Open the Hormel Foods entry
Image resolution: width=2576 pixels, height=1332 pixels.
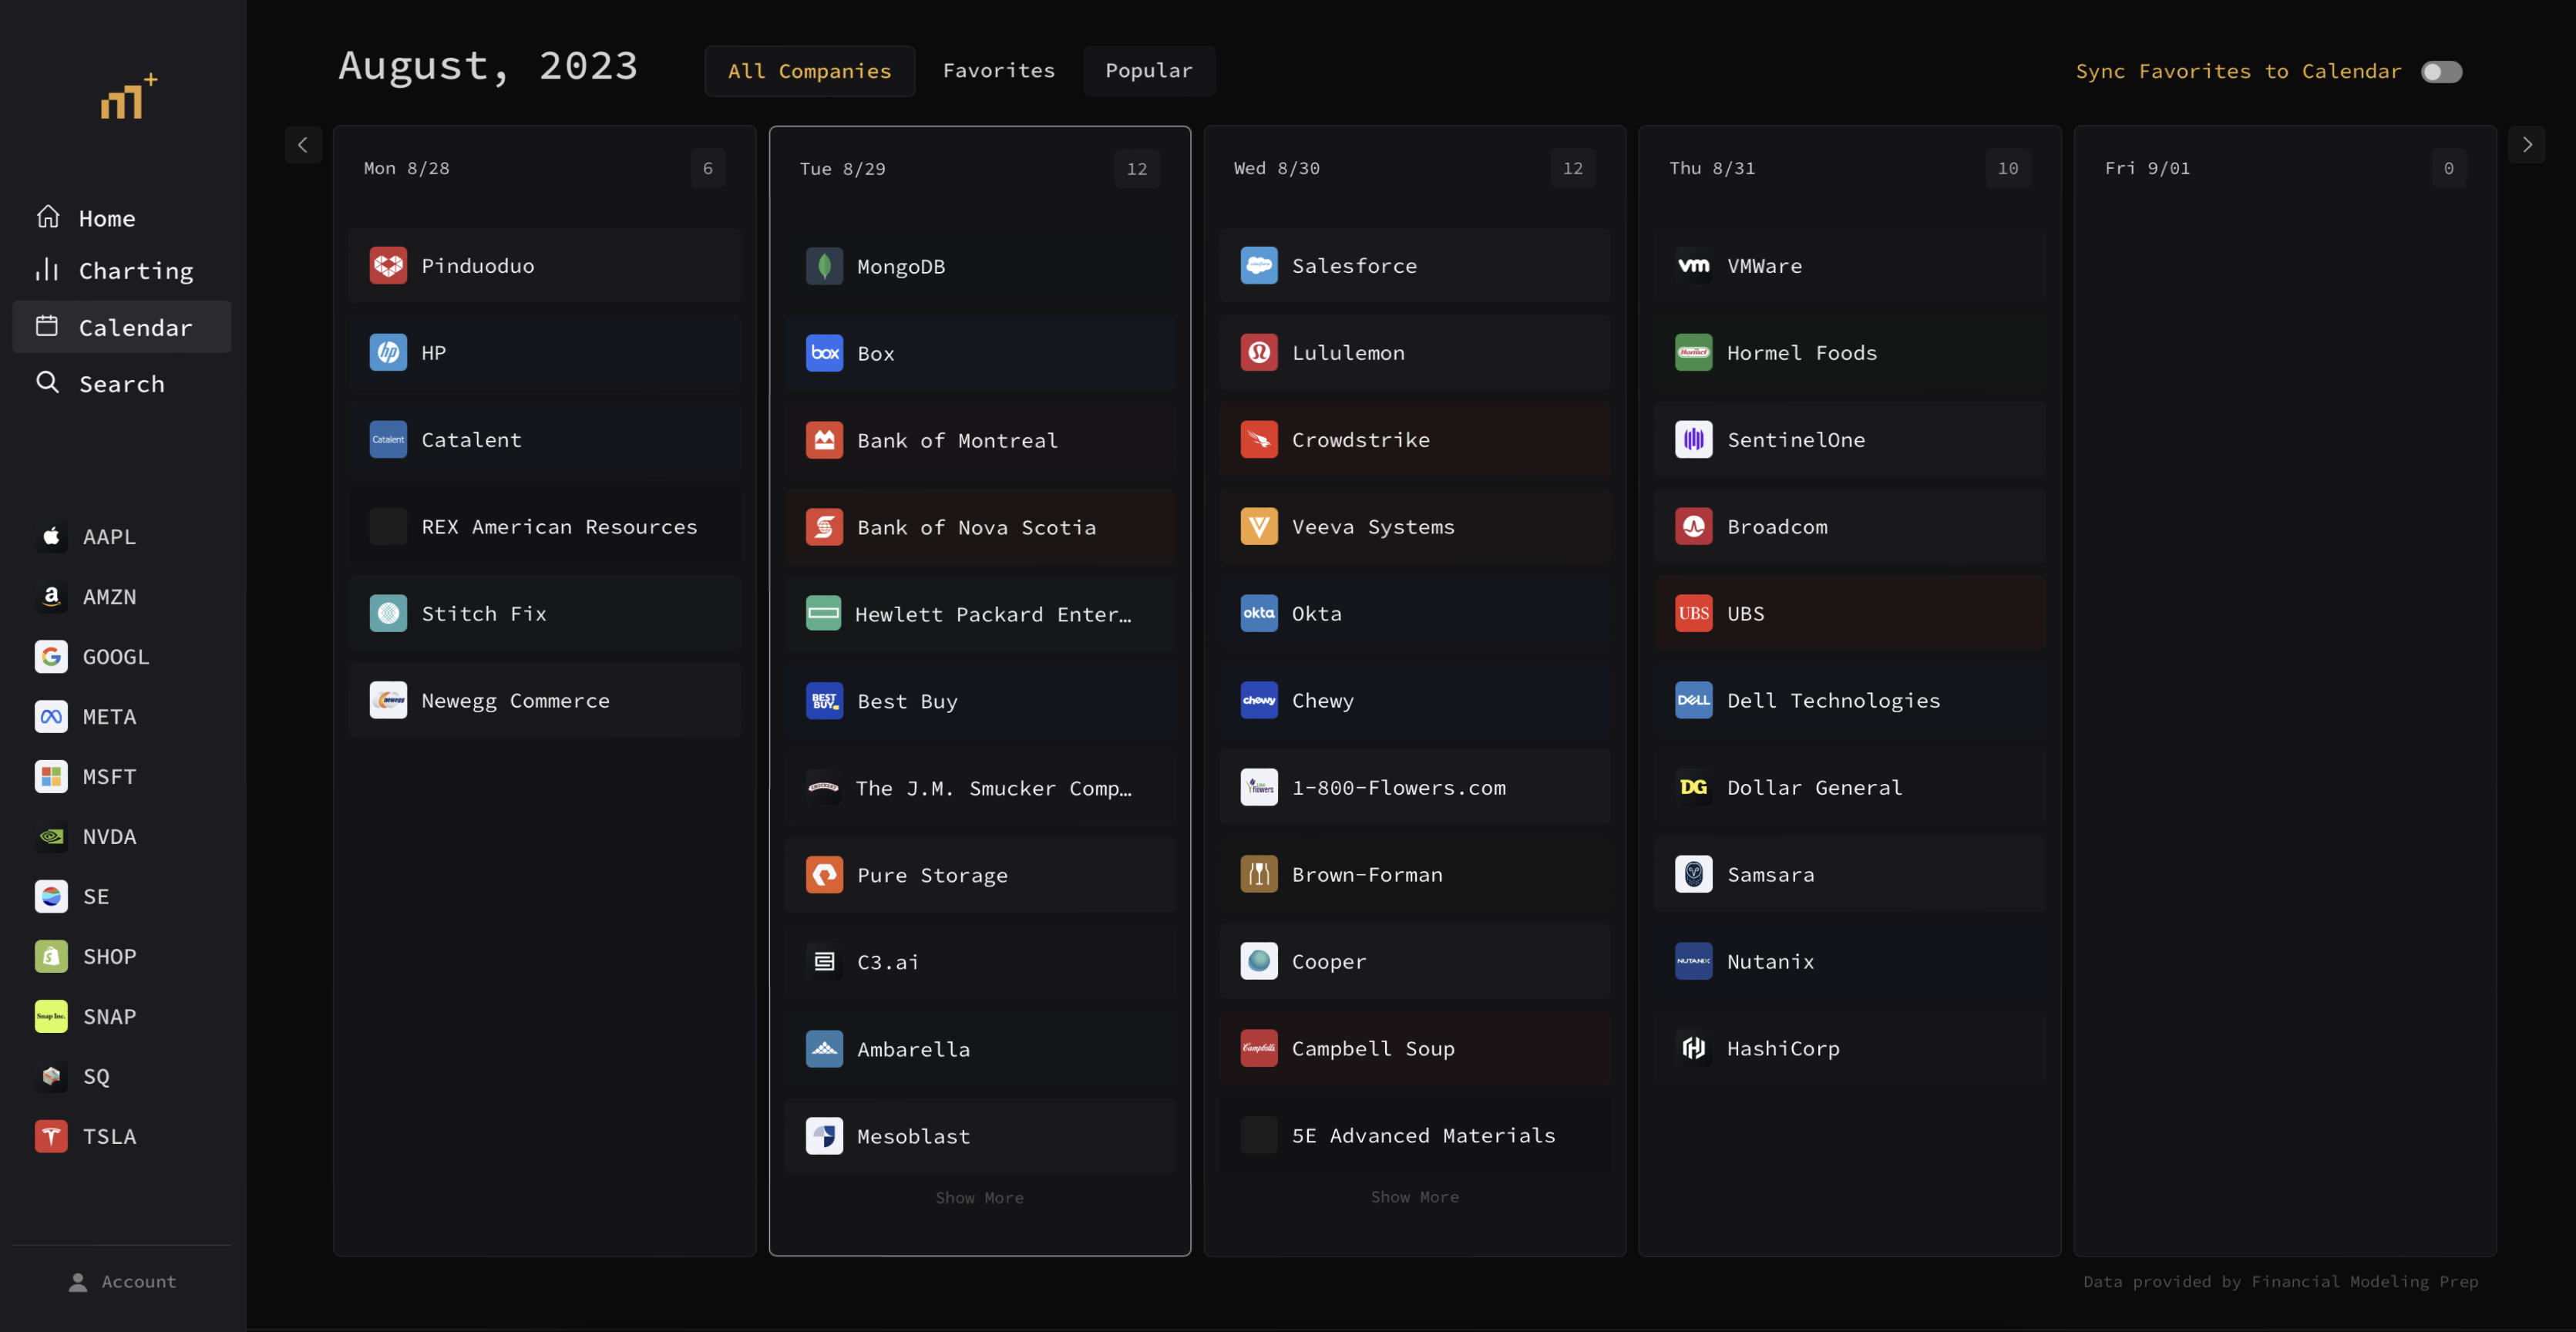click(x=1850, y=353)
